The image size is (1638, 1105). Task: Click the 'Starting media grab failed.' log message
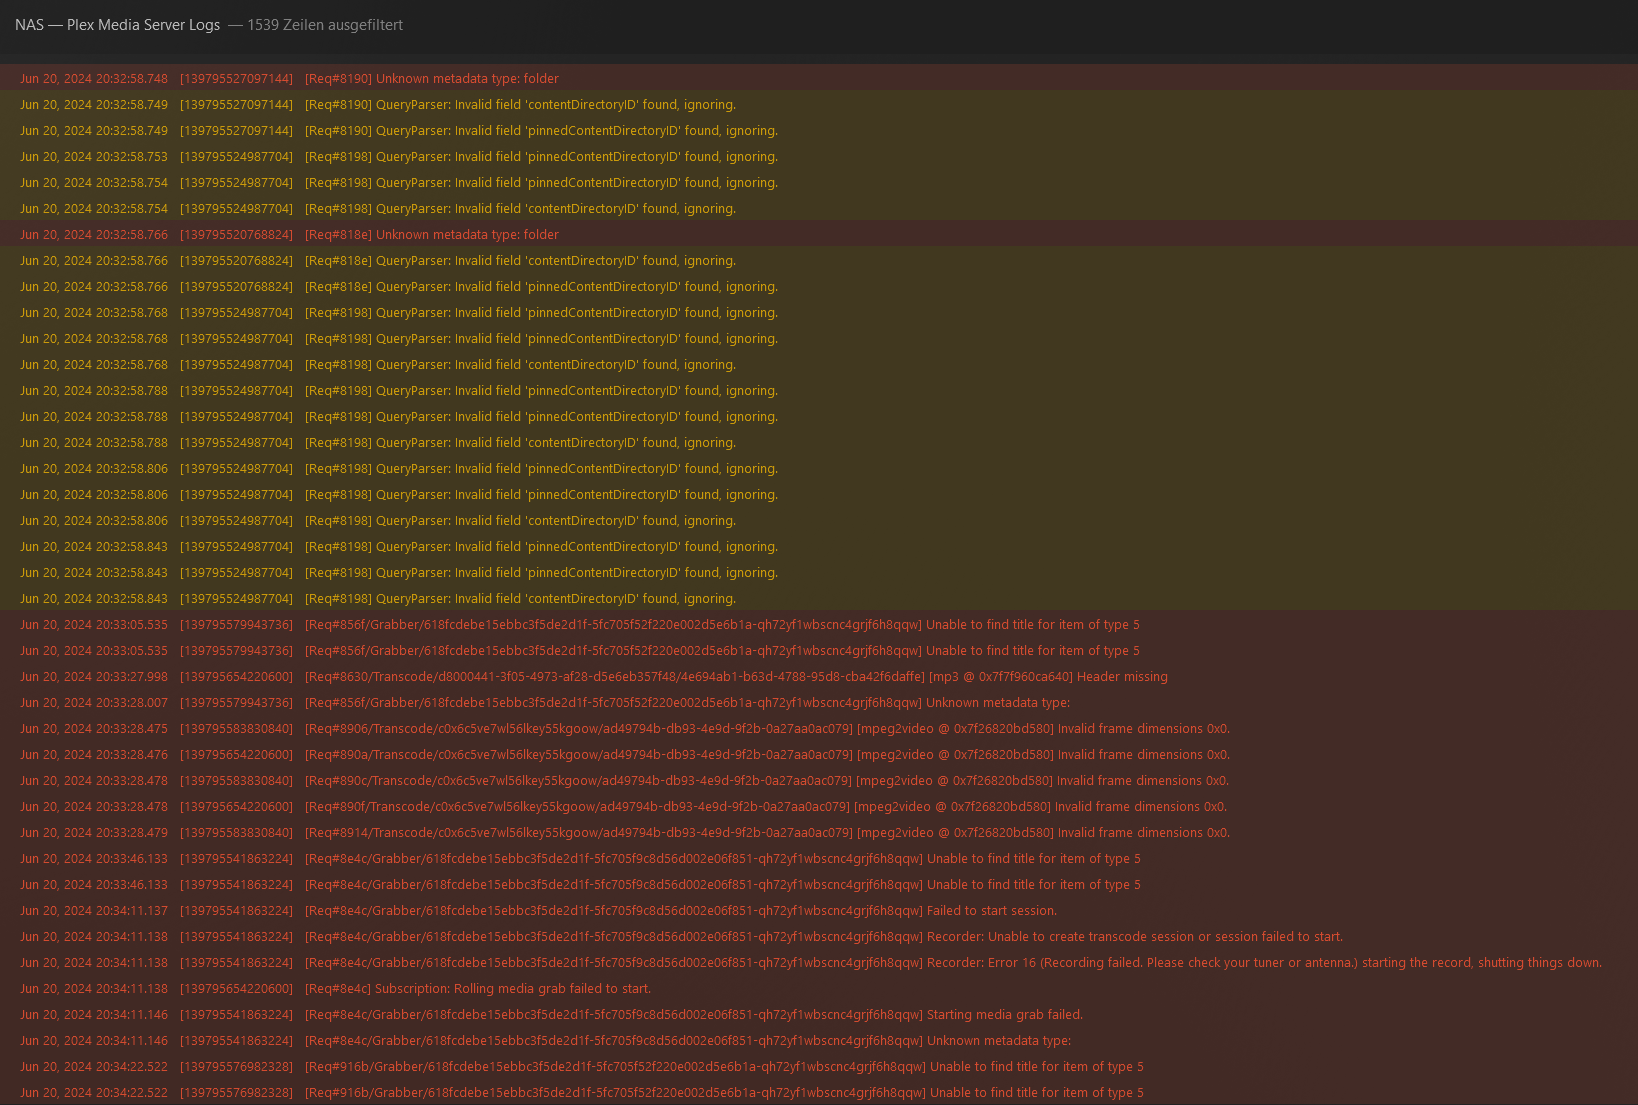[x=694, y=1014]
